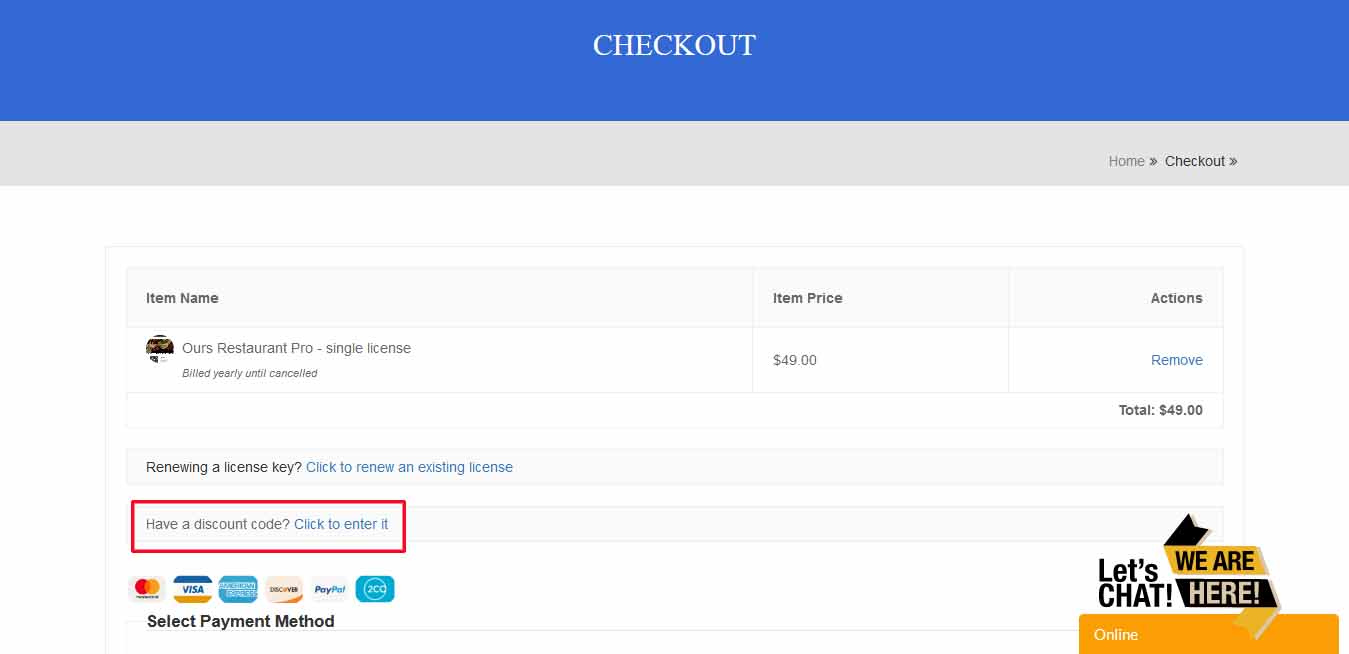Click the Total: $49.00 text

click(x=1160, y=410)
